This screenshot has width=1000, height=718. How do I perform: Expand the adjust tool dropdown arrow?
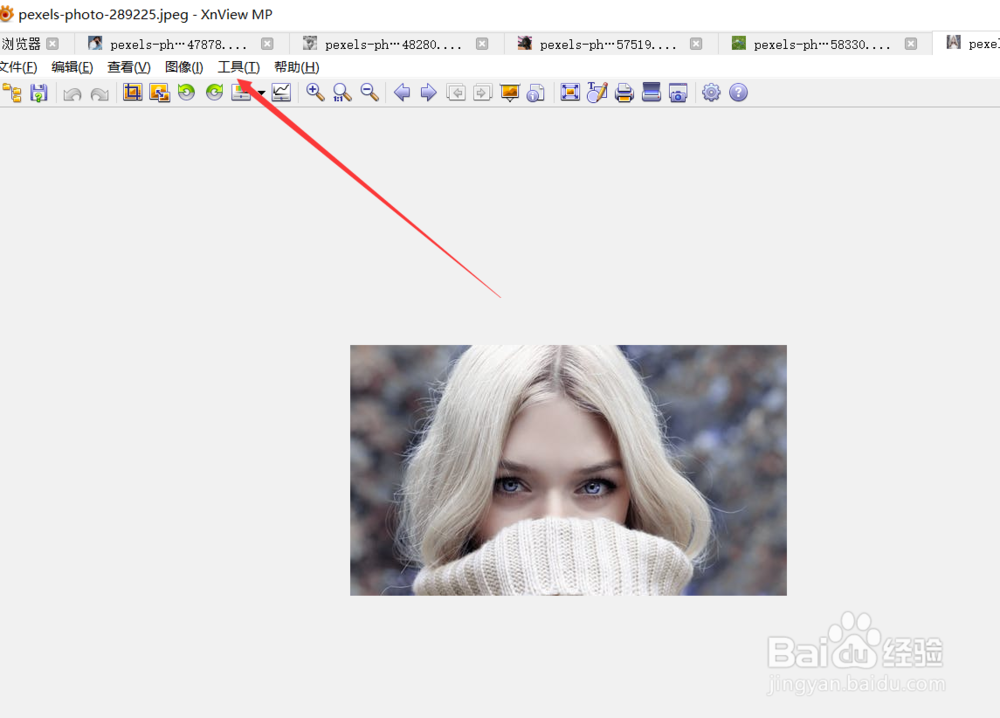point(261,94)
